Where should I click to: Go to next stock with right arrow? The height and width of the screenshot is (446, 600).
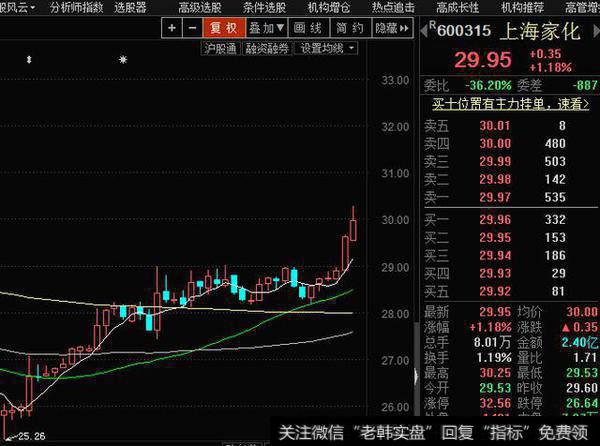596,31
